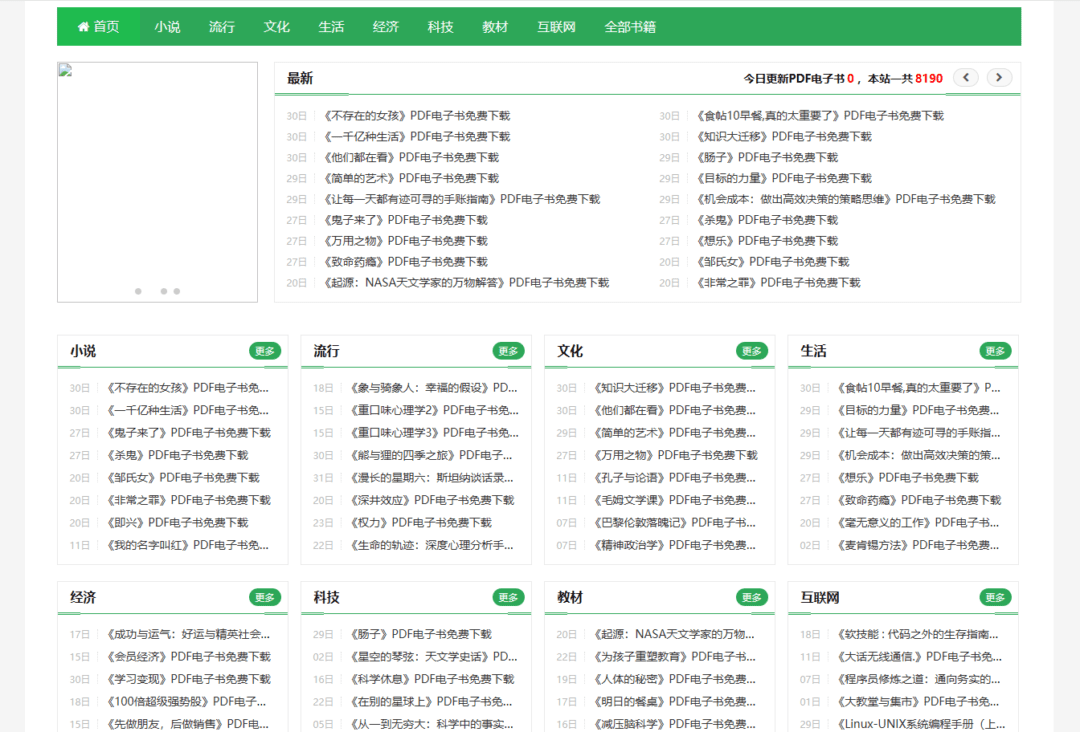
Task: Click the home 首页 icon in navbar
Action: coord(84,27)
